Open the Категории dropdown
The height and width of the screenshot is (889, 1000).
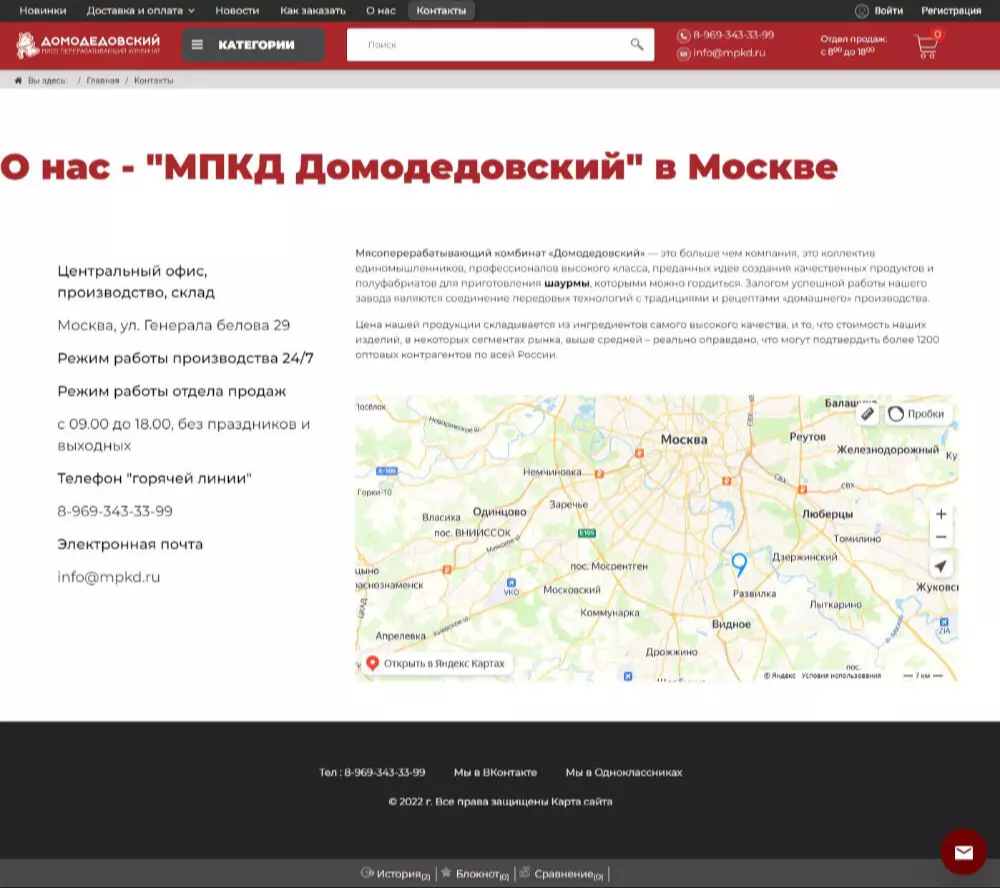point(253,45)
